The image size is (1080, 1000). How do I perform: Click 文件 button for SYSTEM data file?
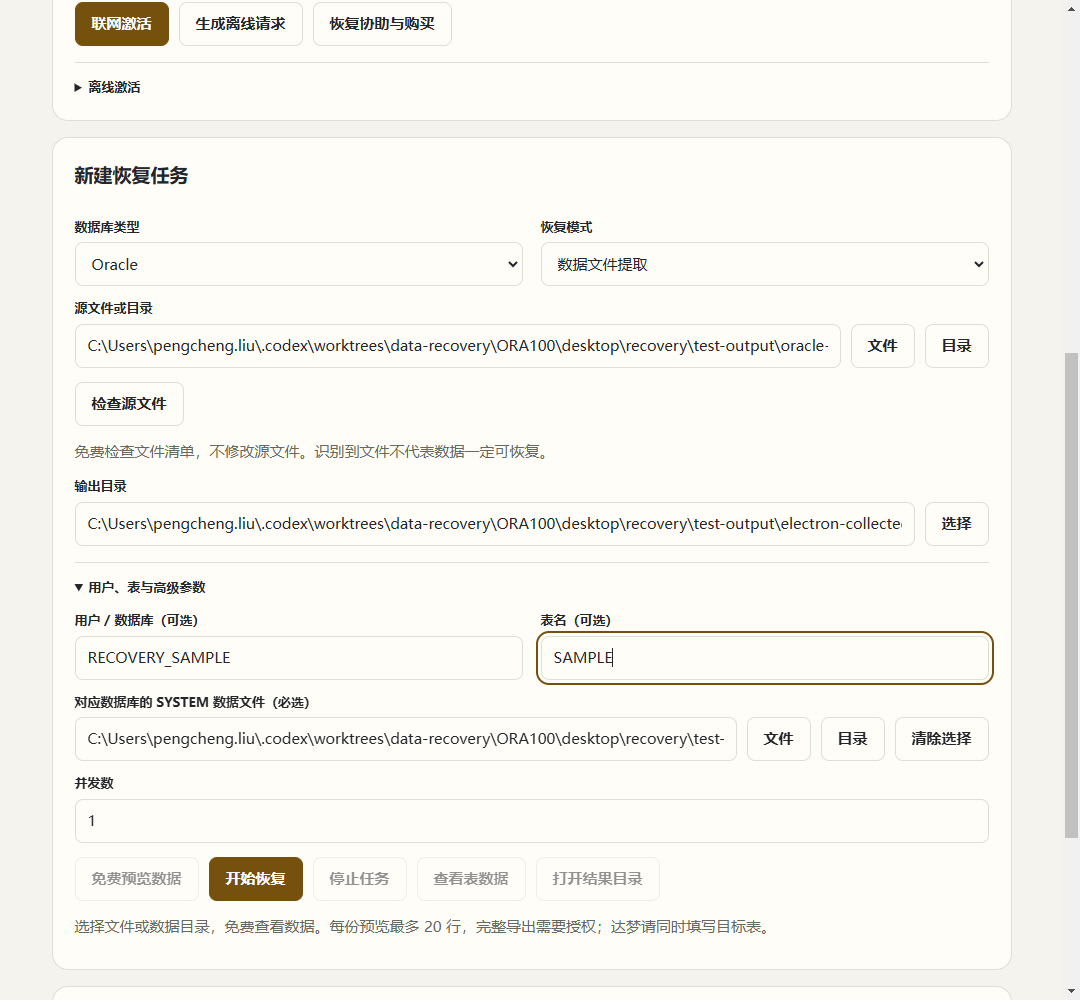[x=778, y=739]
